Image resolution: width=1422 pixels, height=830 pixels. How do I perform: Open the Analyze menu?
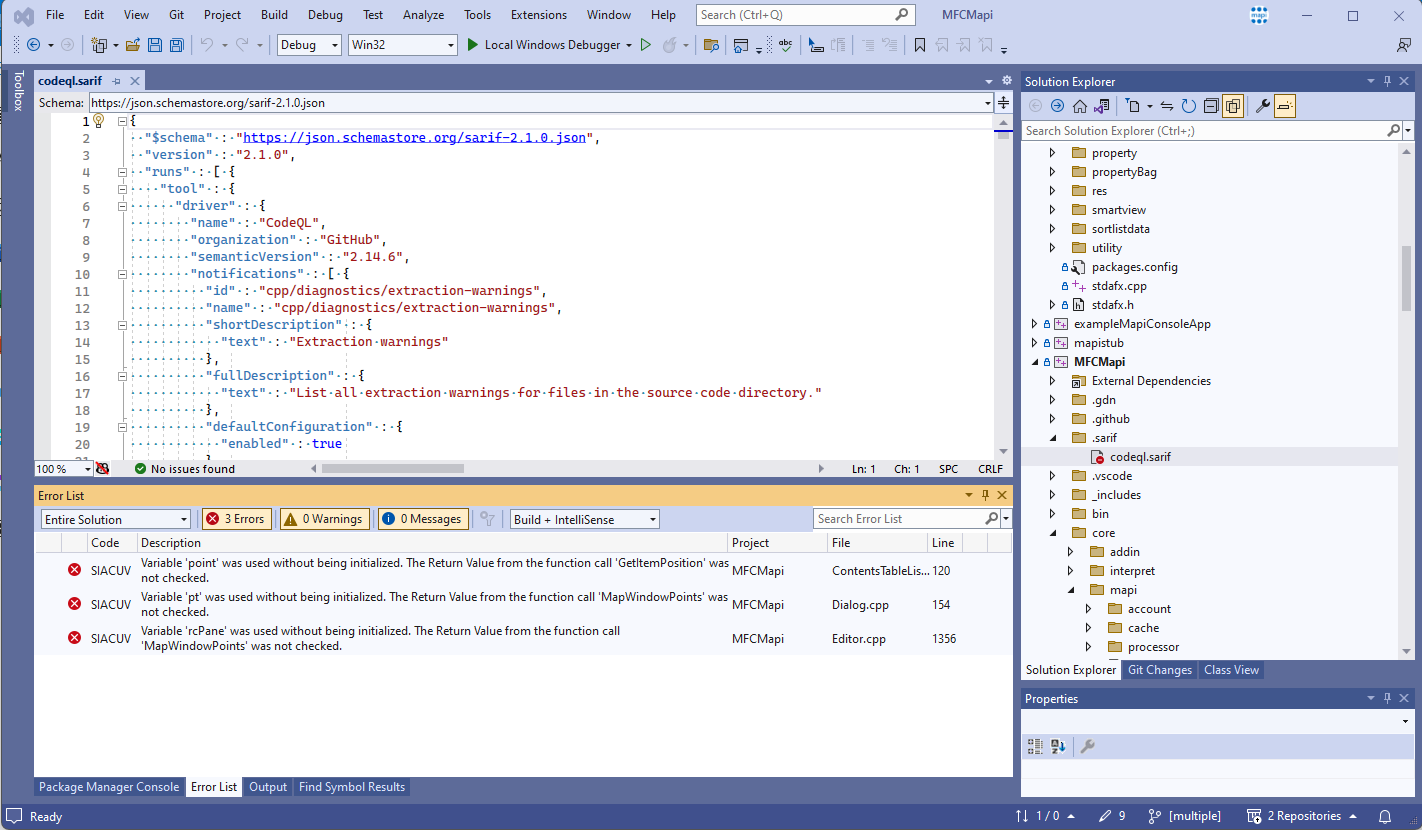tap(423, 14)
